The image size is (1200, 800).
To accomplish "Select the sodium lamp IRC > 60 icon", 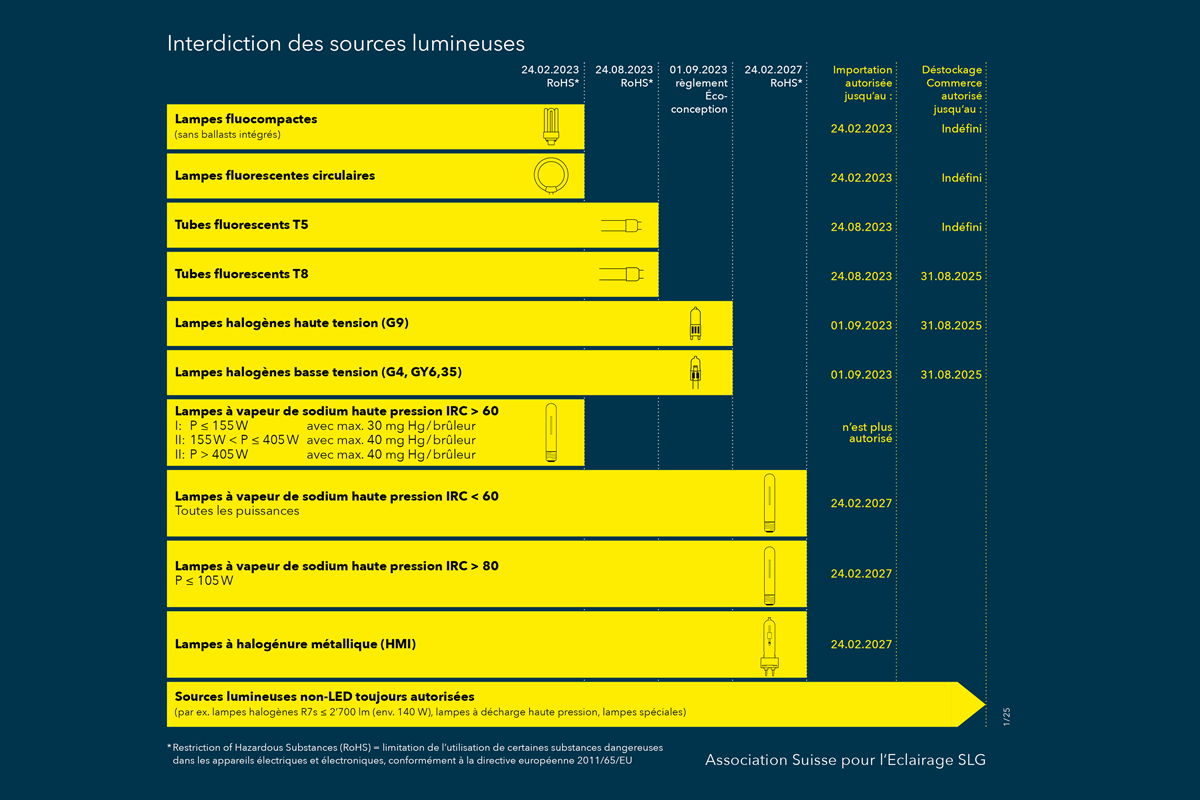I will pyautogui.click(x=550, y=432).
